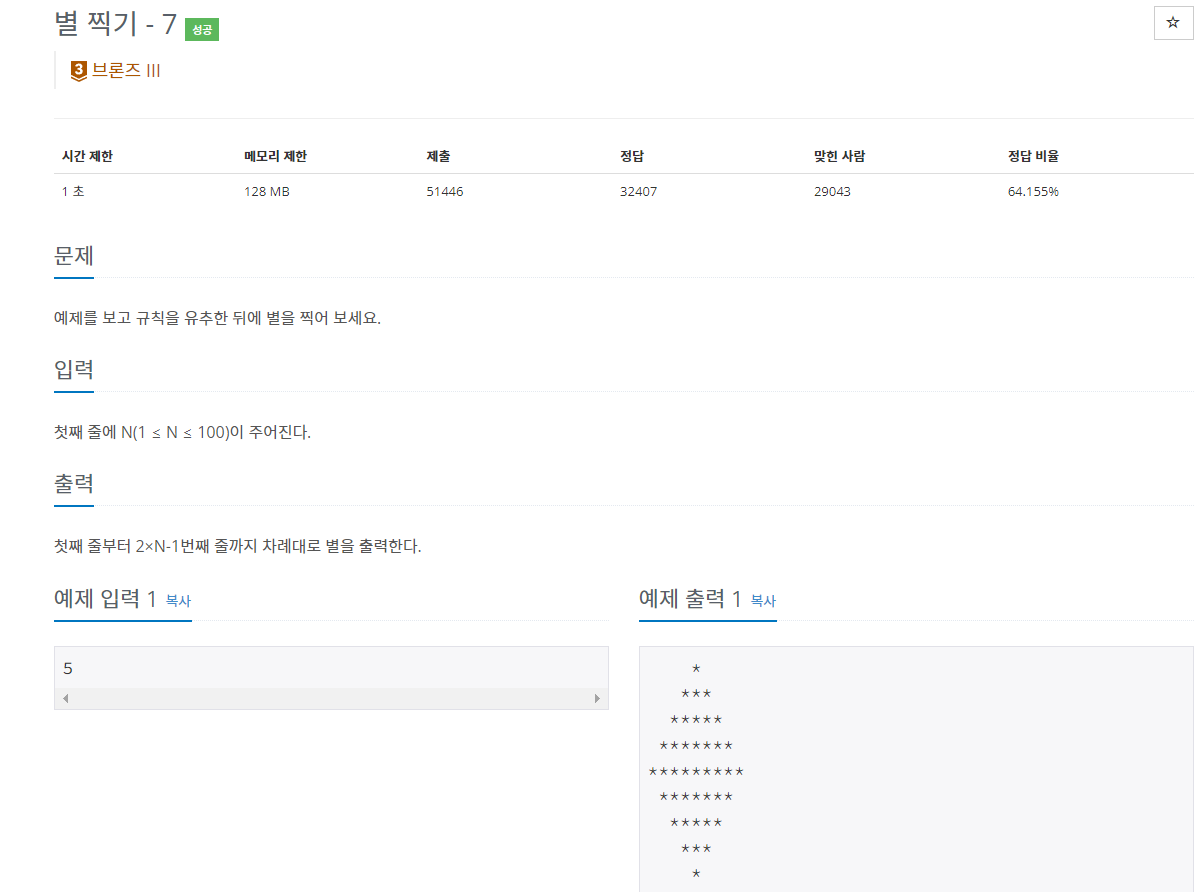Click the 출력 section heading
This screenshot has width=1202, height=892.
pos(74,483)
